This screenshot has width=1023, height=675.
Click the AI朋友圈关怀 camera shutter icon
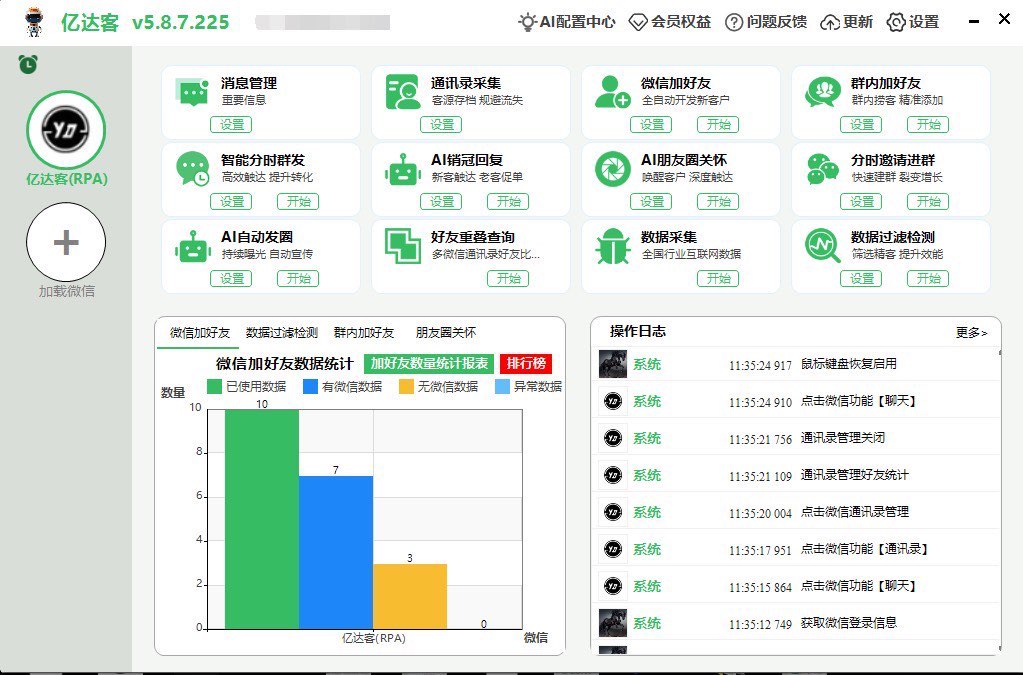click(611, 169)
